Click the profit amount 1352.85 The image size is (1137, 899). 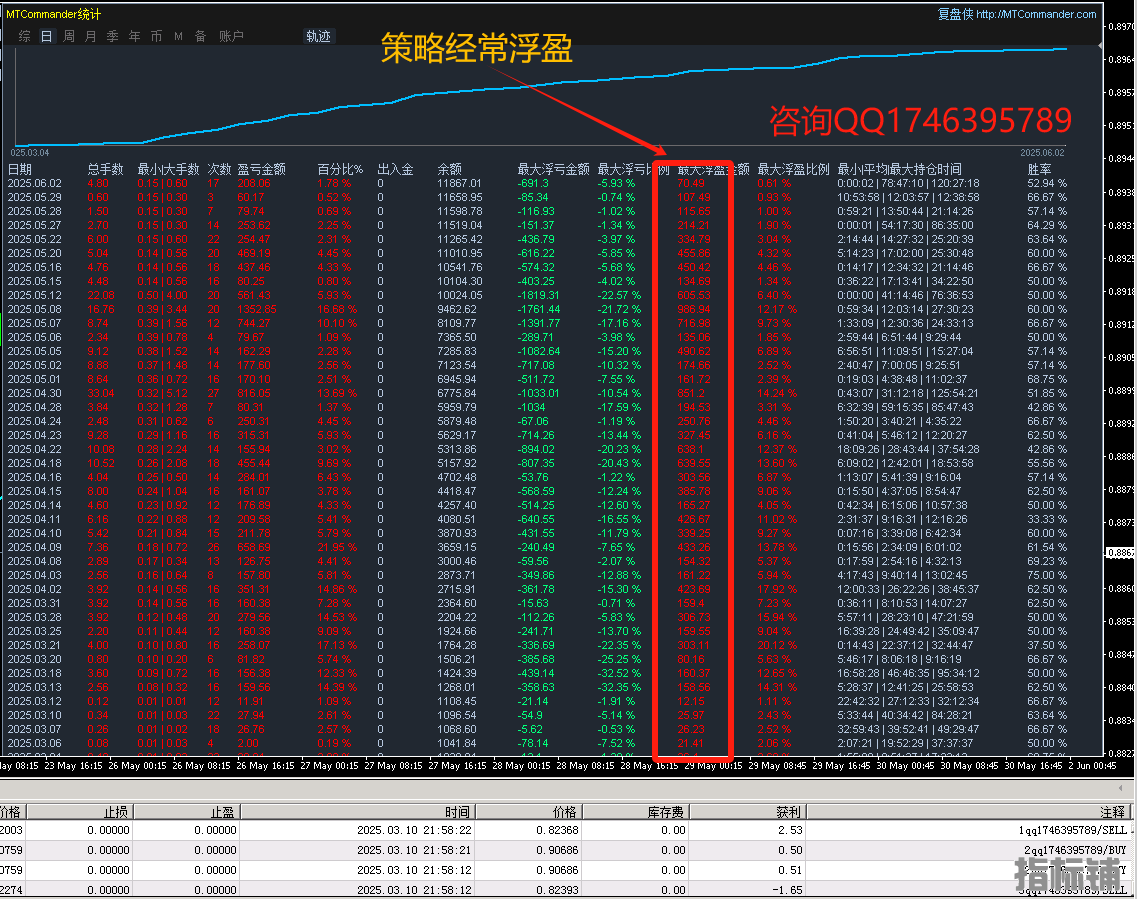coord(257,309)
